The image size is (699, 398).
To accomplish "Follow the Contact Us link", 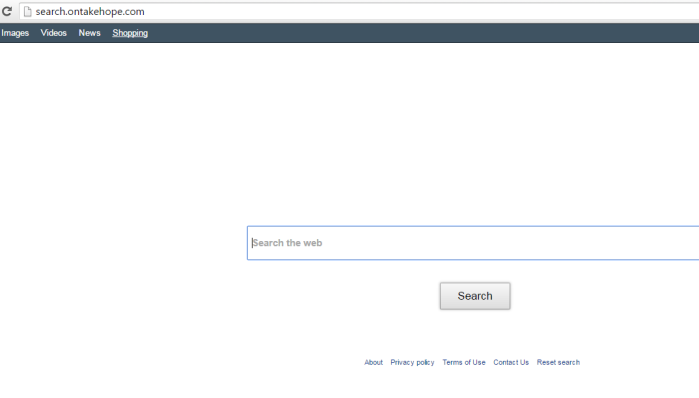I will [511, 362].
